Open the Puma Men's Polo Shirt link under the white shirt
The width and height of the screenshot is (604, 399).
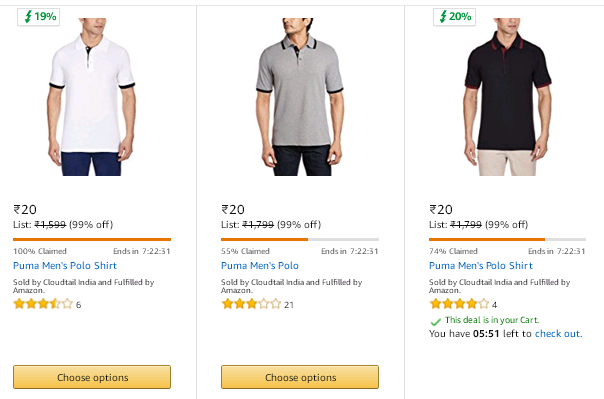click(65, 266)
